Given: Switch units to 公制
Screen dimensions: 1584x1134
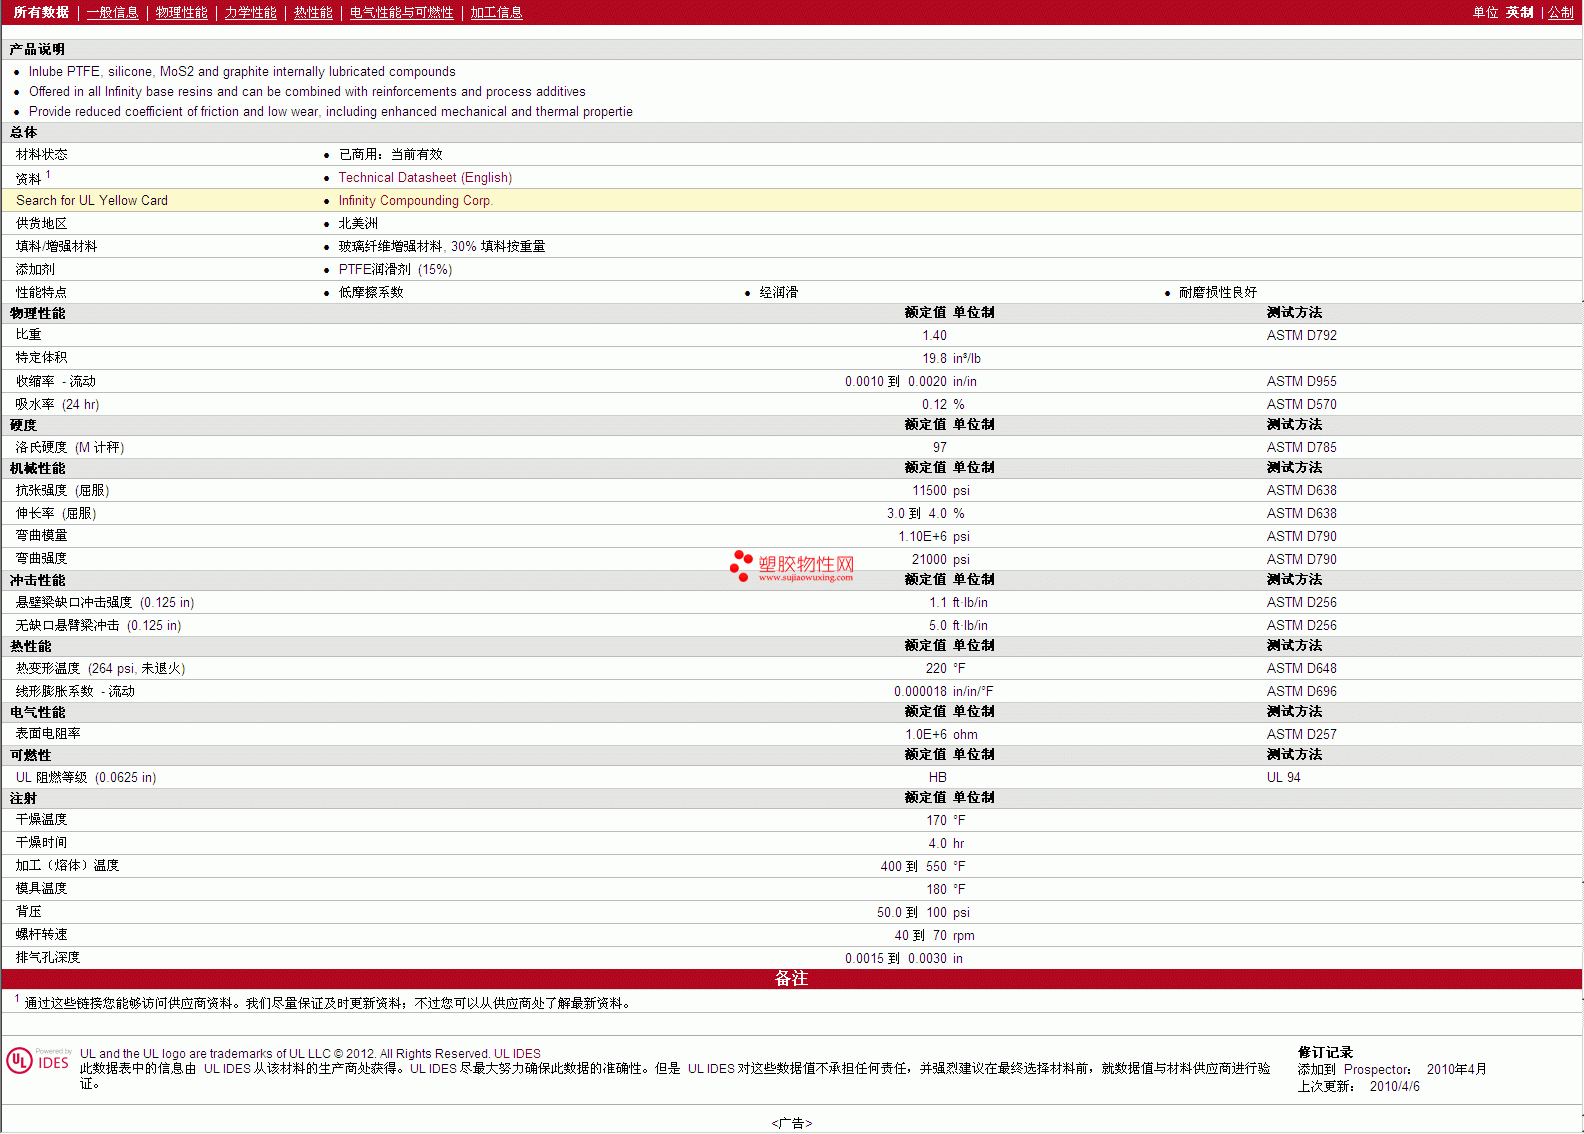Looking at the screenshot, I should pos(1561,12).
